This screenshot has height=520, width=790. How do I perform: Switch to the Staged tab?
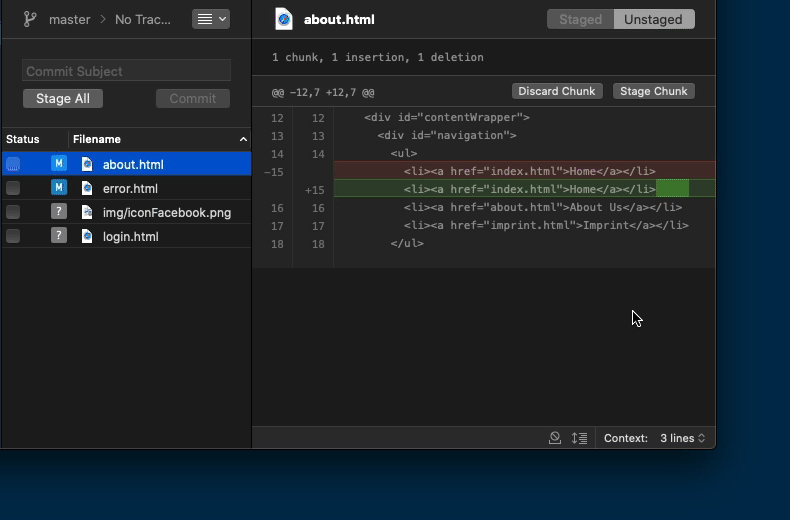pos(580,19)
